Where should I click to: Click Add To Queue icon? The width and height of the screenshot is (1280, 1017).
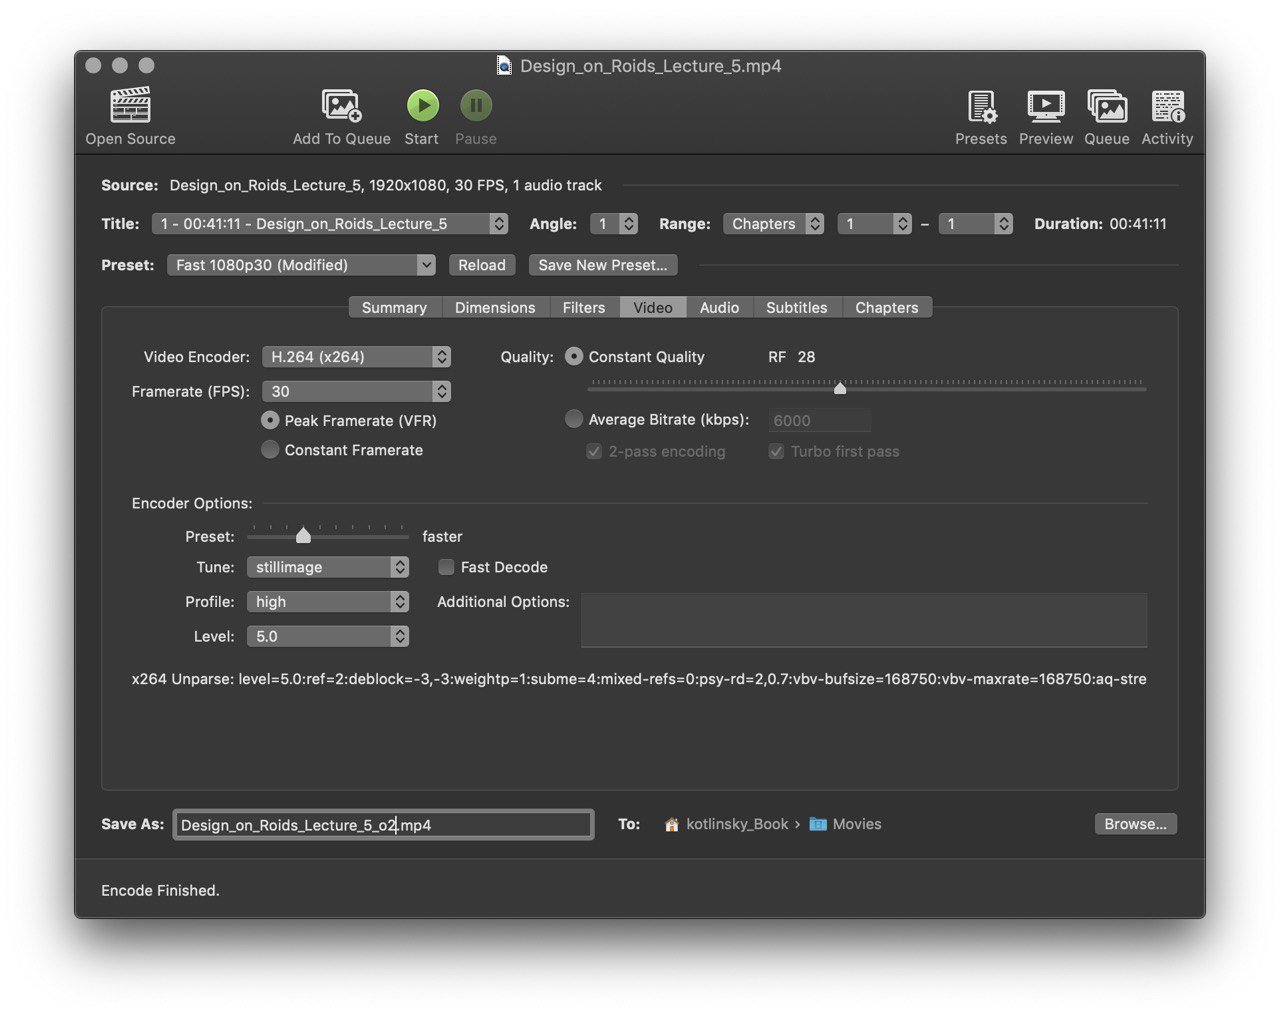[341, 105]
